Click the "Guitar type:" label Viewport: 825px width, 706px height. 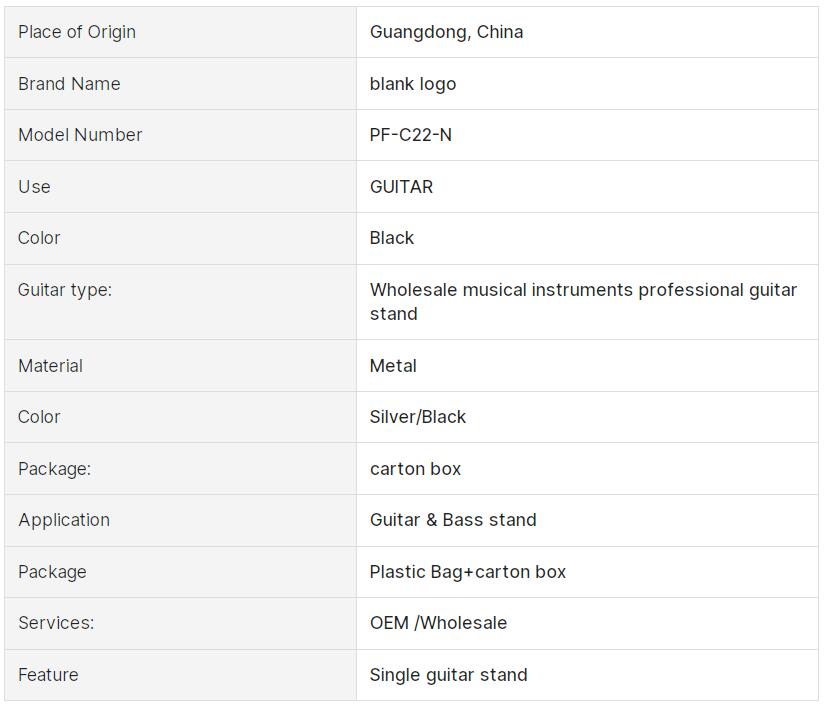click(x=65, y=290)
